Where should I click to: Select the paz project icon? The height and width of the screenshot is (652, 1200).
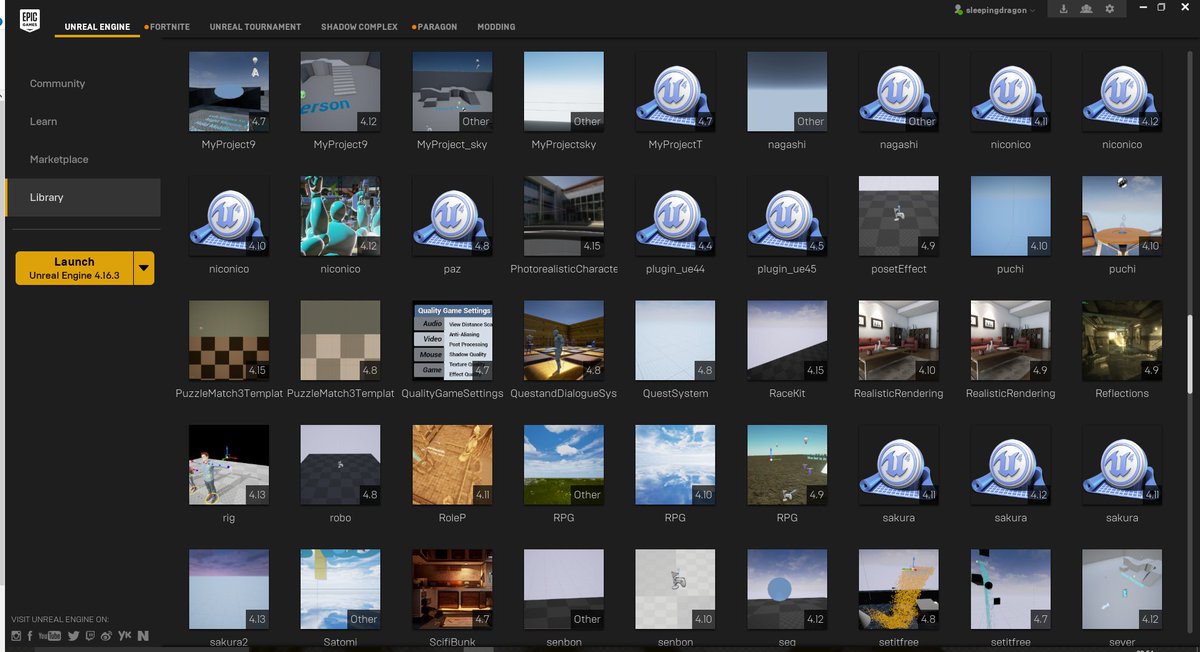point(452,216)
